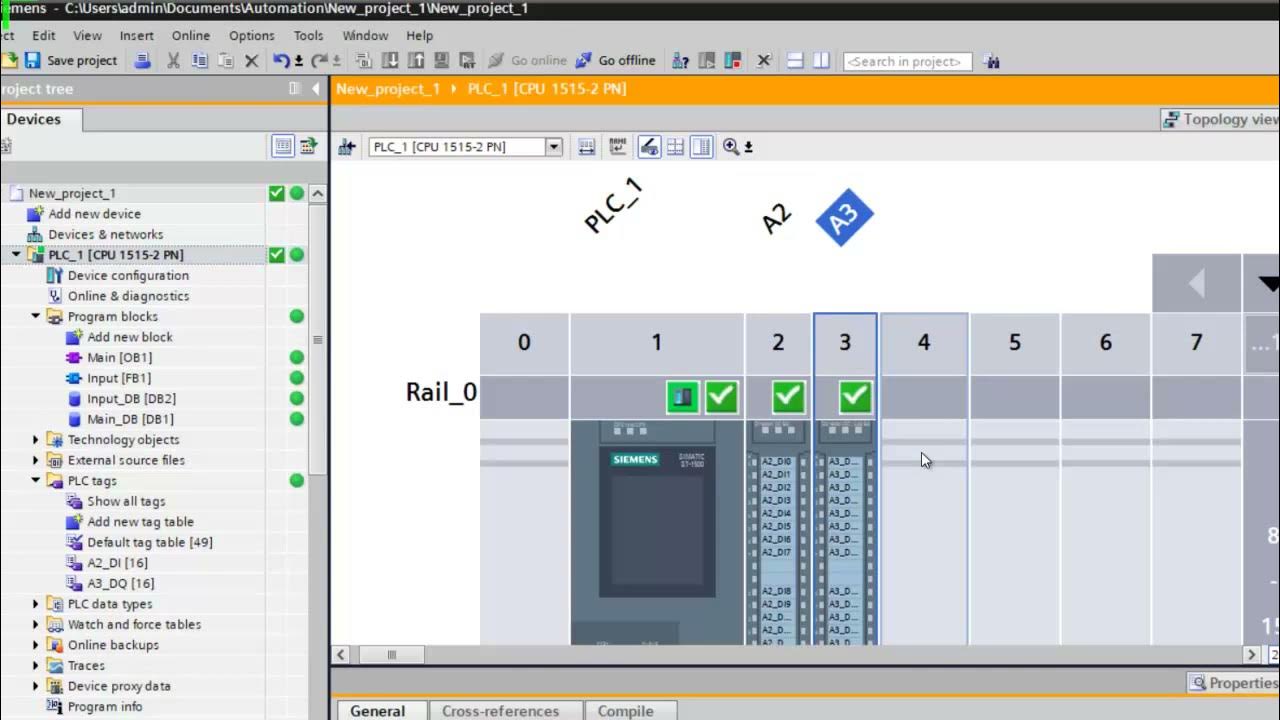The height and width of the screenshot is (720, 1280).
Task: Click the Save project icon
Action: pos(33,61)
